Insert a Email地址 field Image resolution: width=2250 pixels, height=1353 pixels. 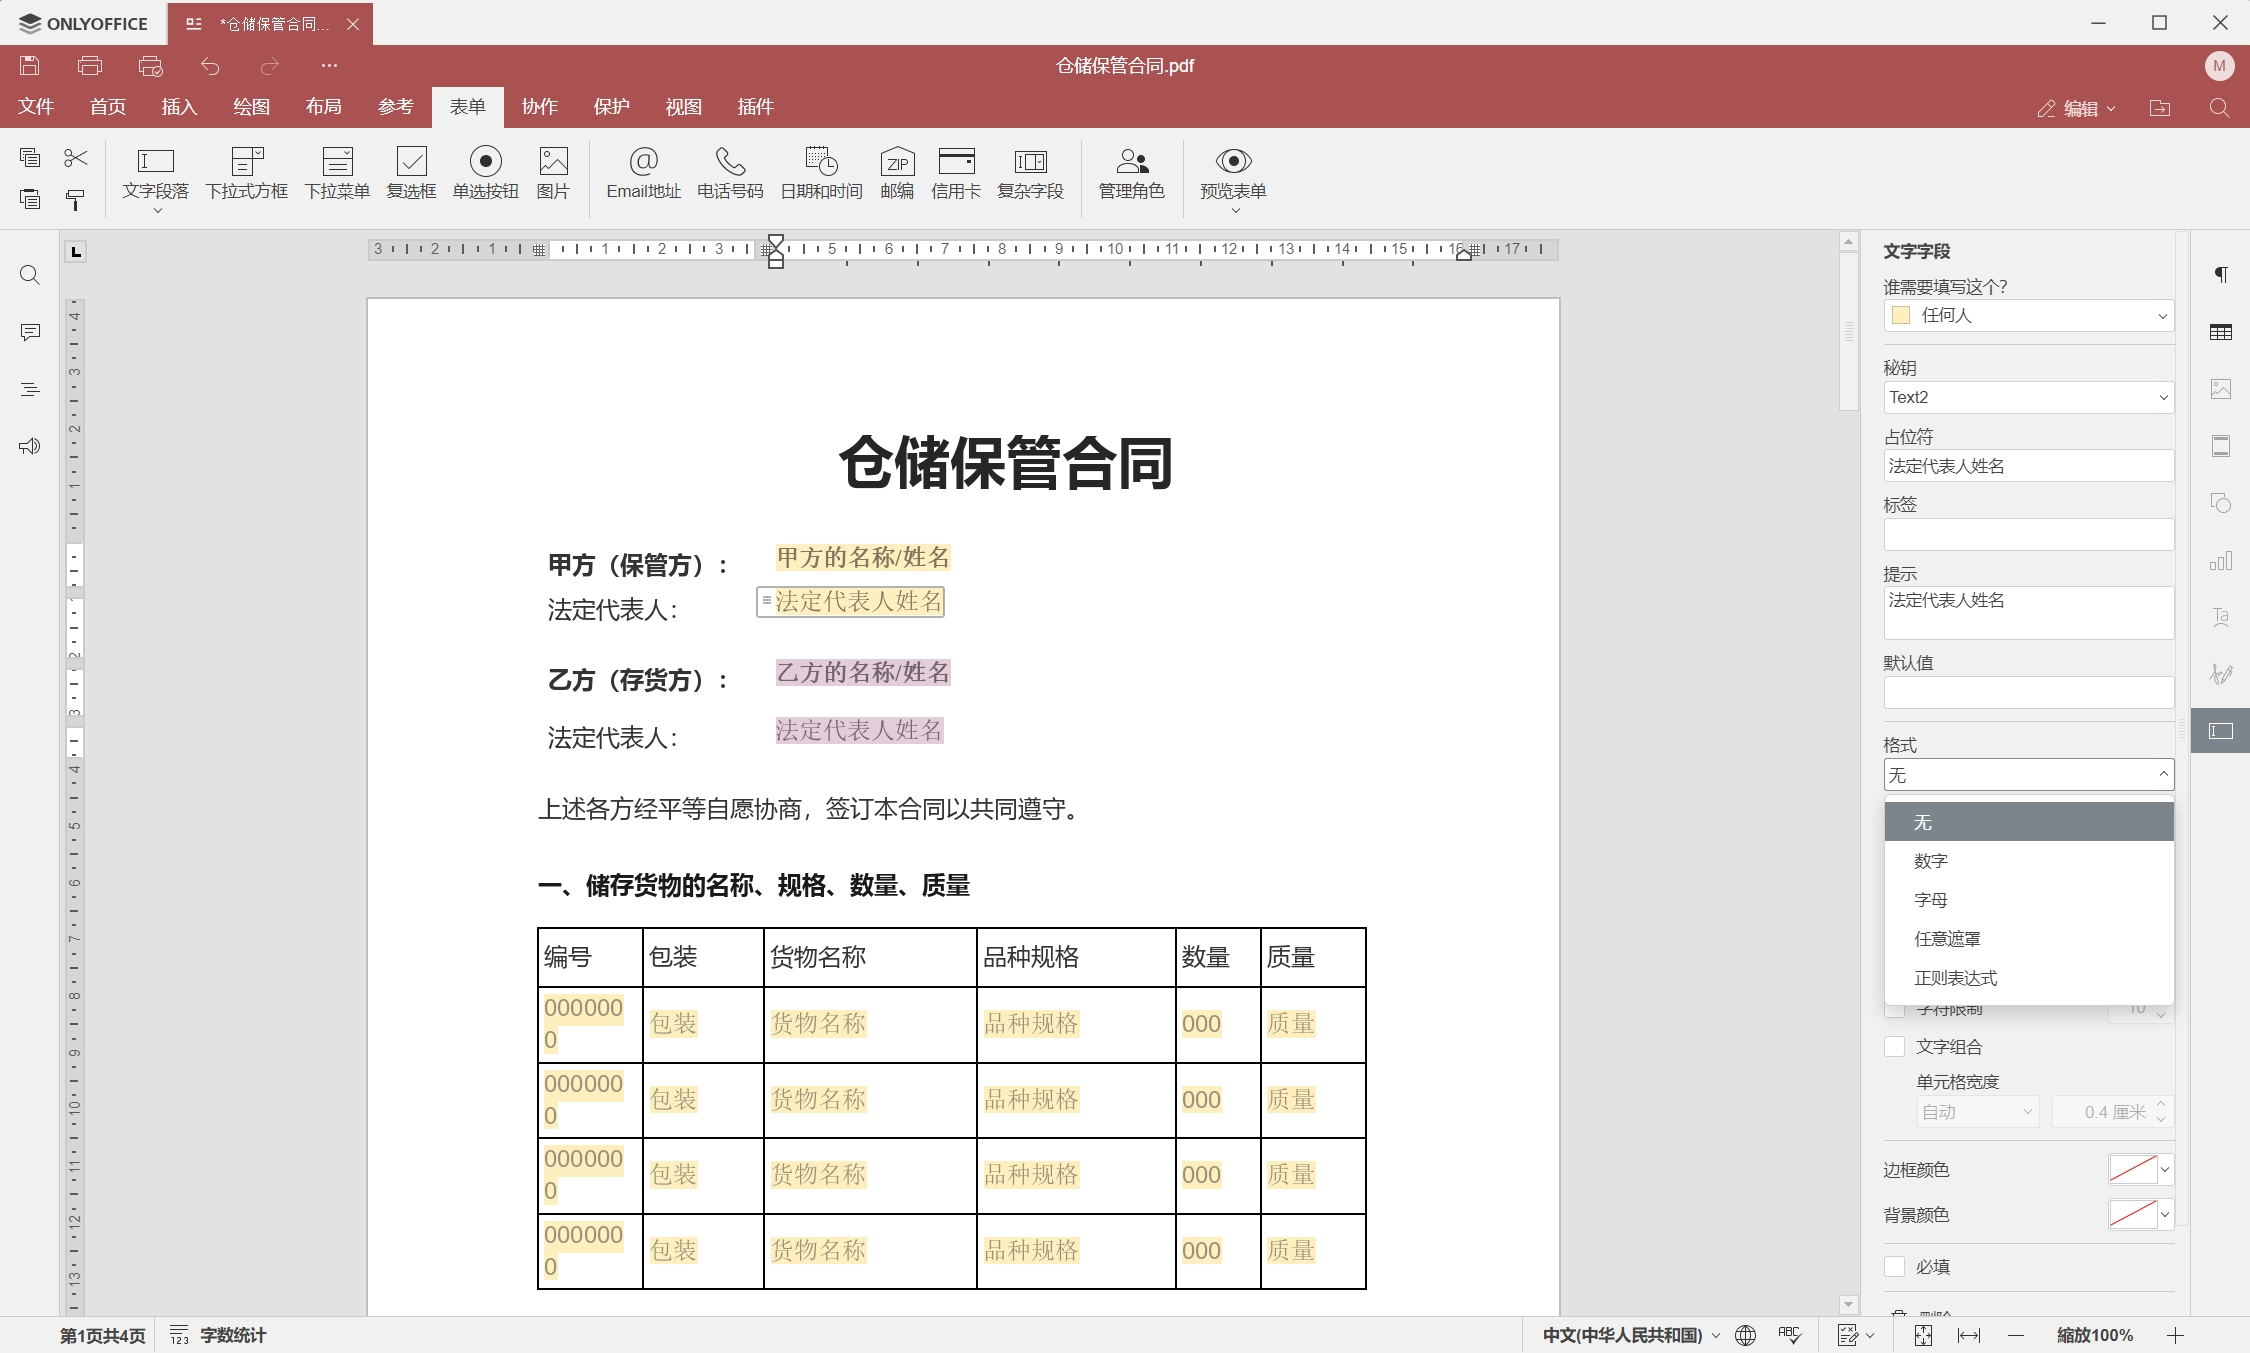pos(643,172)
